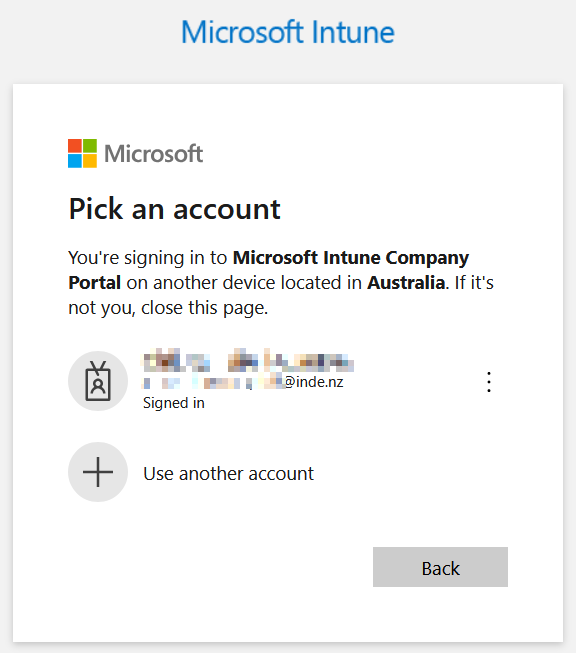Click the "If it's" text after Australia

(x=474, y=283)
